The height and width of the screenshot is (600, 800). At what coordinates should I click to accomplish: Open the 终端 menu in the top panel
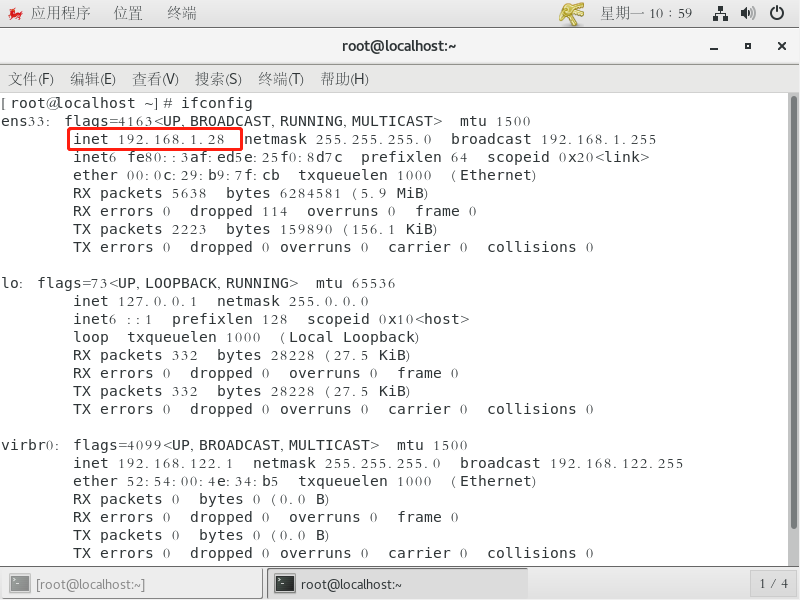[182, 13]
